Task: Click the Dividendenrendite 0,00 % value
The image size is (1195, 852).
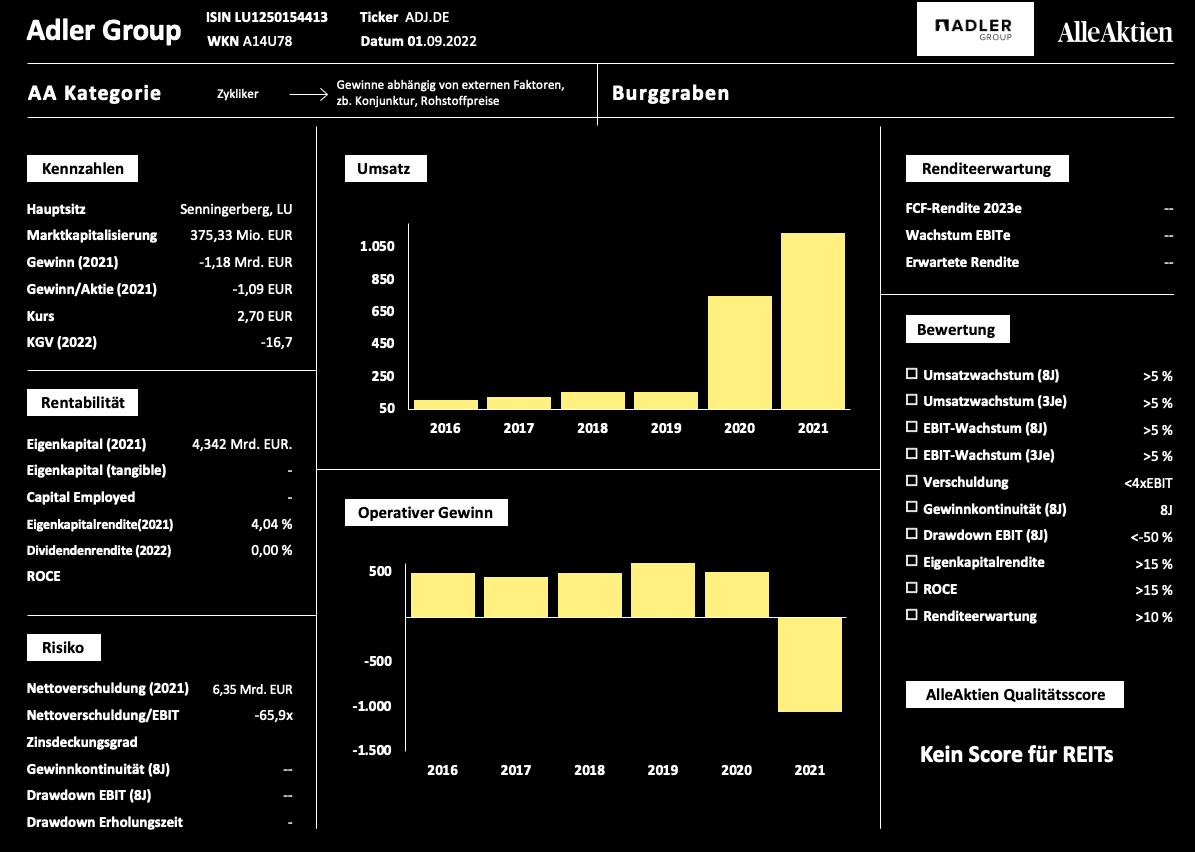Action: click(x=272, y=549)
